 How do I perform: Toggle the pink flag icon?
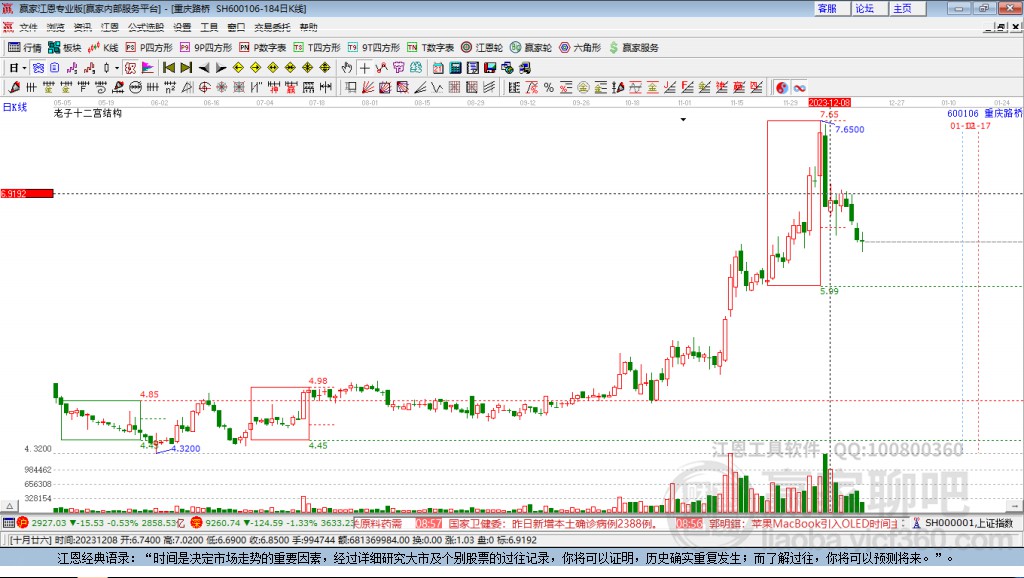(x=148, y=68)
